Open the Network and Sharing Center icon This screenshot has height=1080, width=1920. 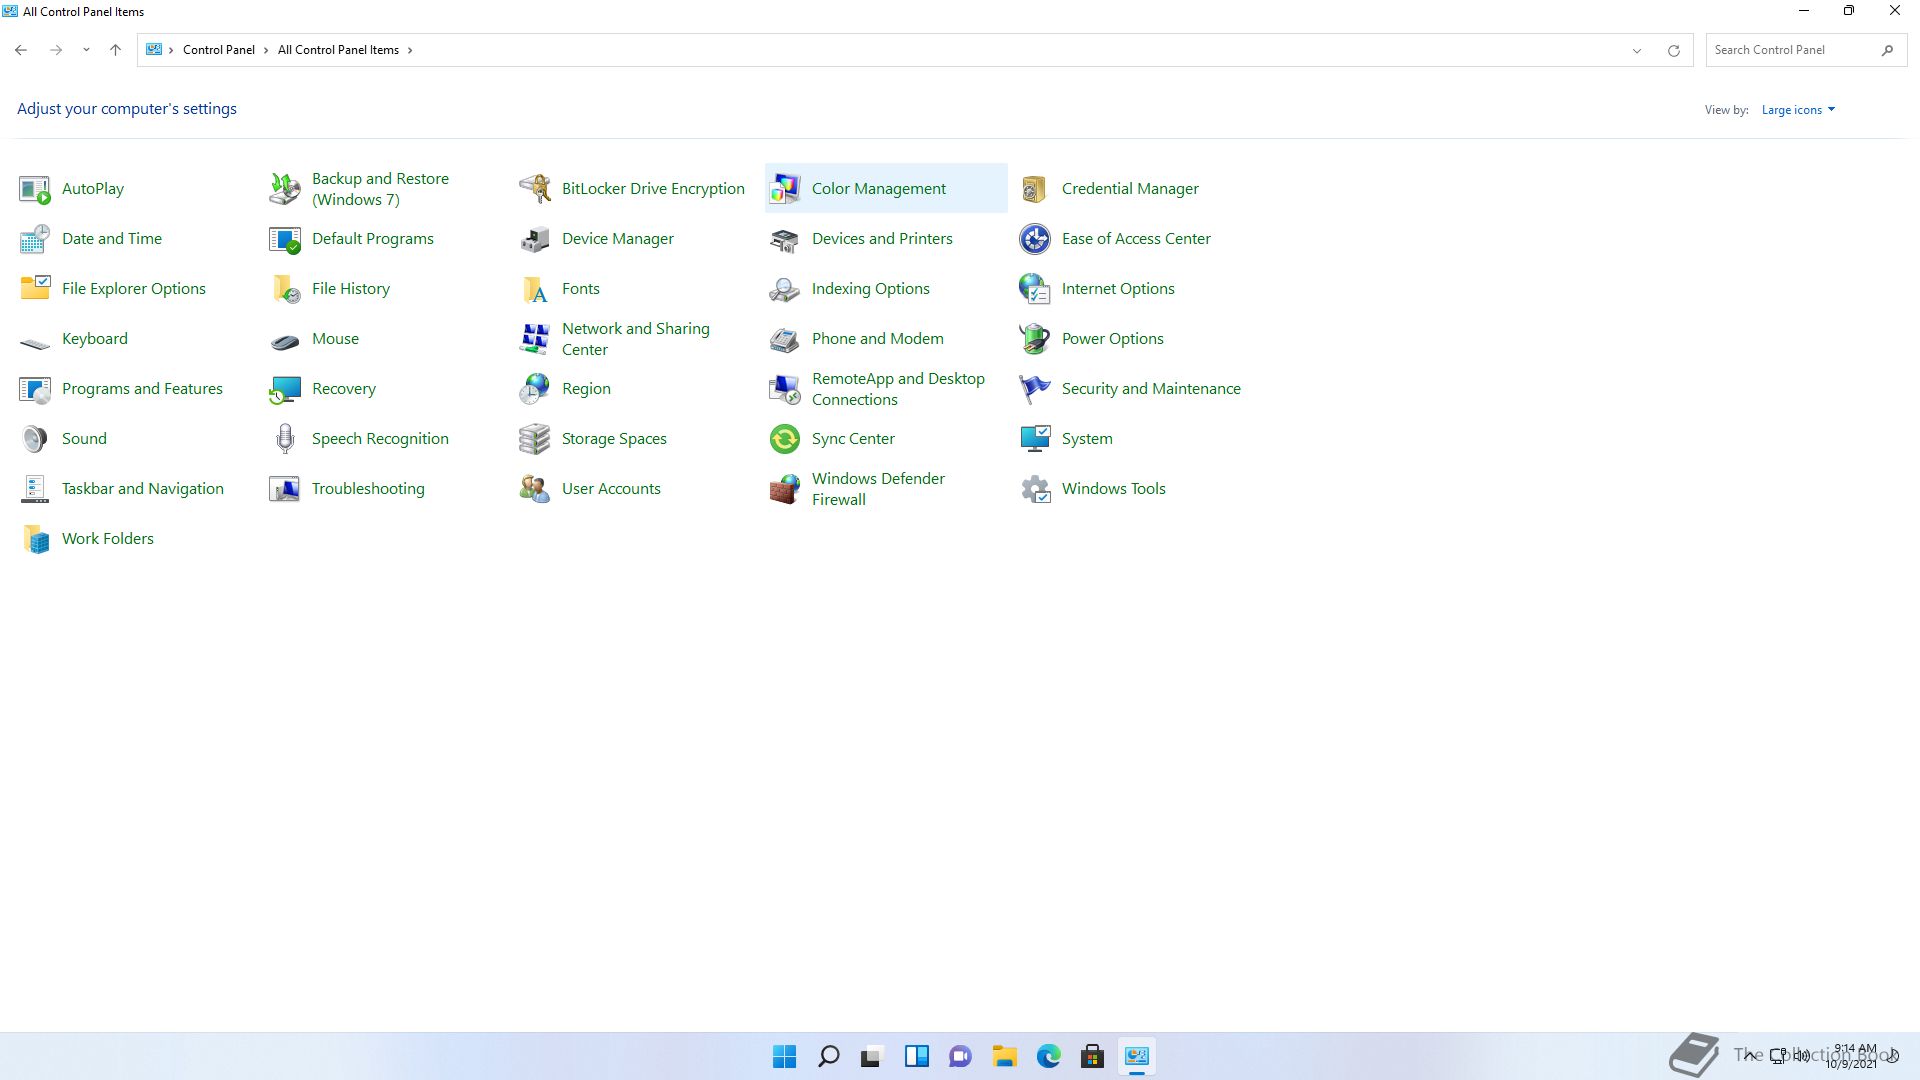535,339
